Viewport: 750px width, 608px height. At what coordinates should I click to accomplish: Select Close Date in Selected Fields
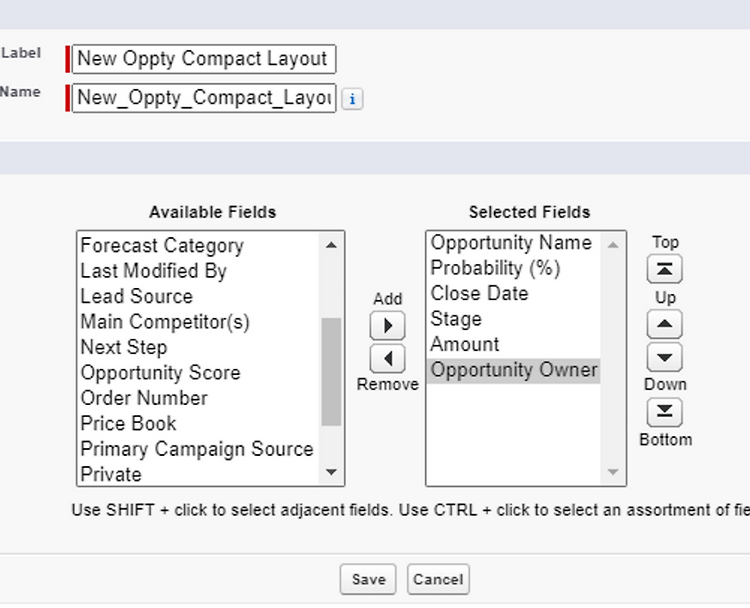point(479,294)
